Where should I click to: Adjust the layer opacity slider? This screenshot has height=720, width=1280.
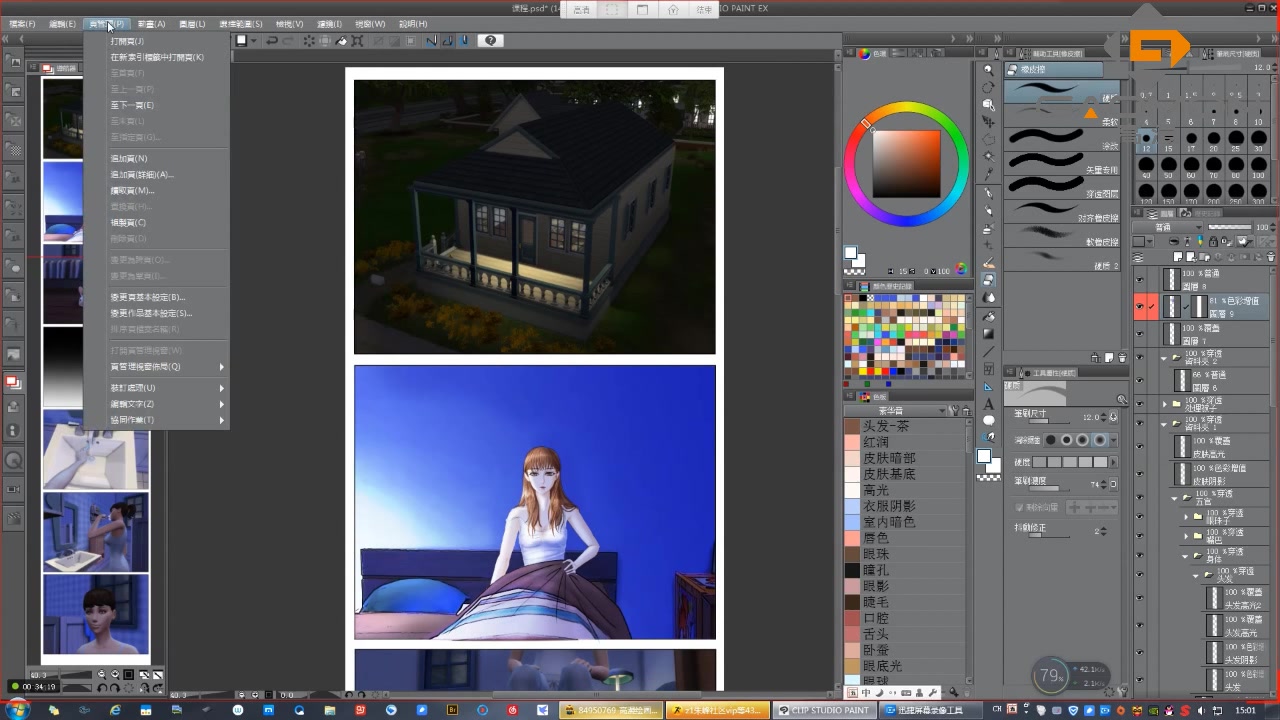coord(1231,227)
